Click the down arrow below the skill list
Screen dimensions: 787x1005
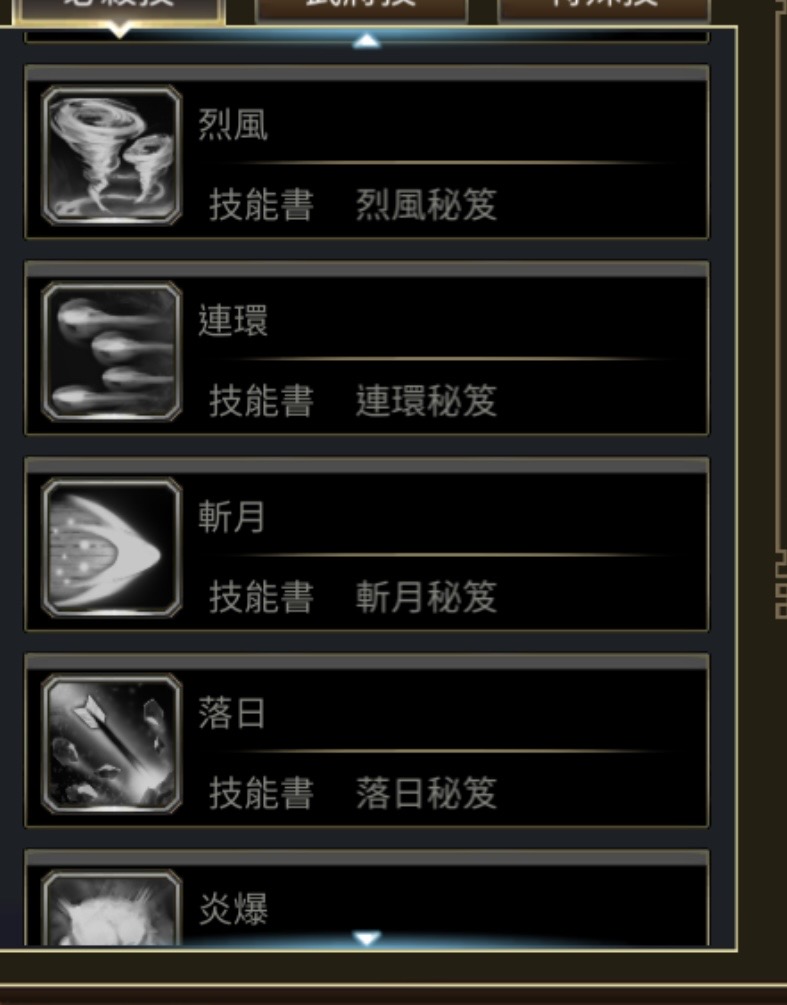[367, 938]
